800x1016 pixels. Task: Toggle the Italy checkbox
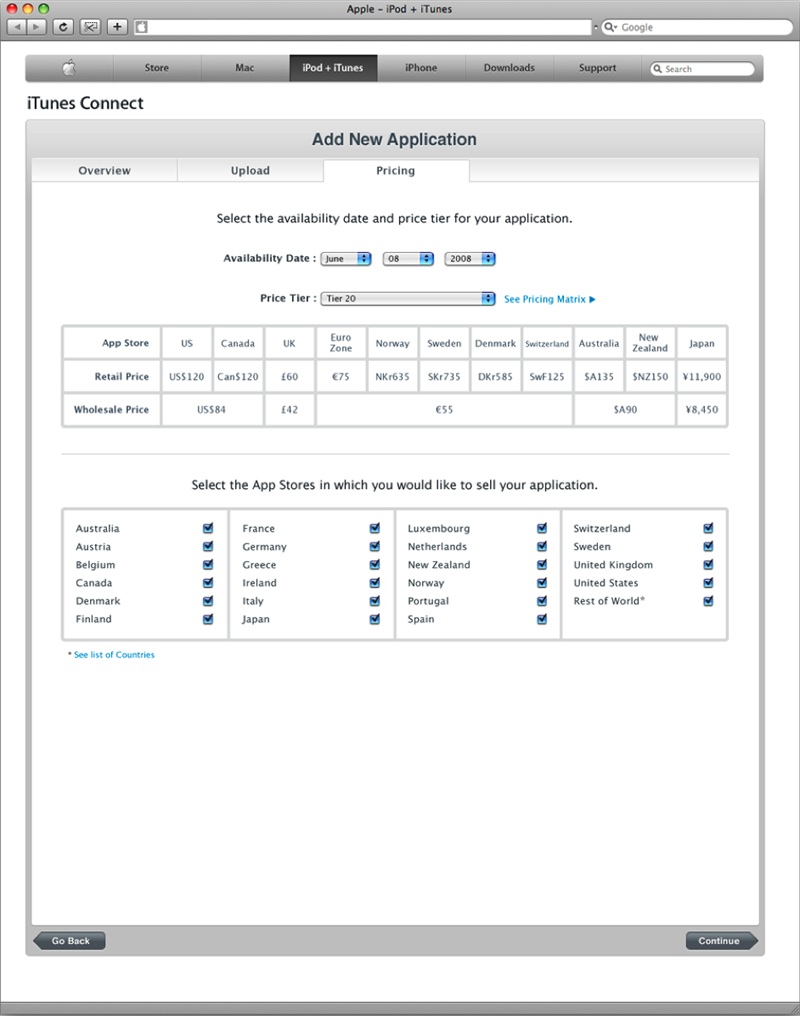374,601
